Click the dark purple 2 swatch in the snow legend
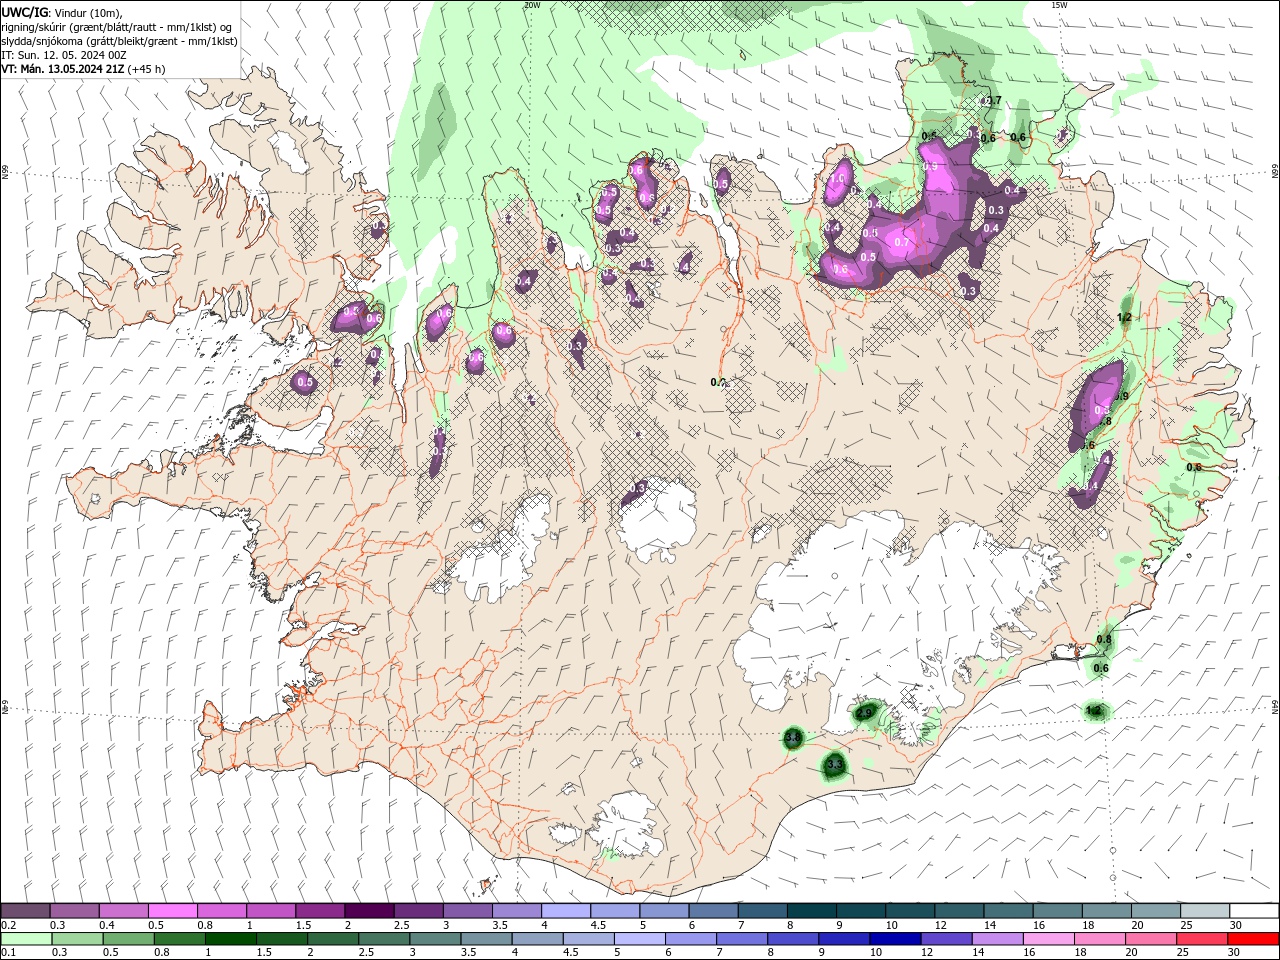Image resolution: width=1280 pixels, height=960 pixels. [x=369, y=911]
